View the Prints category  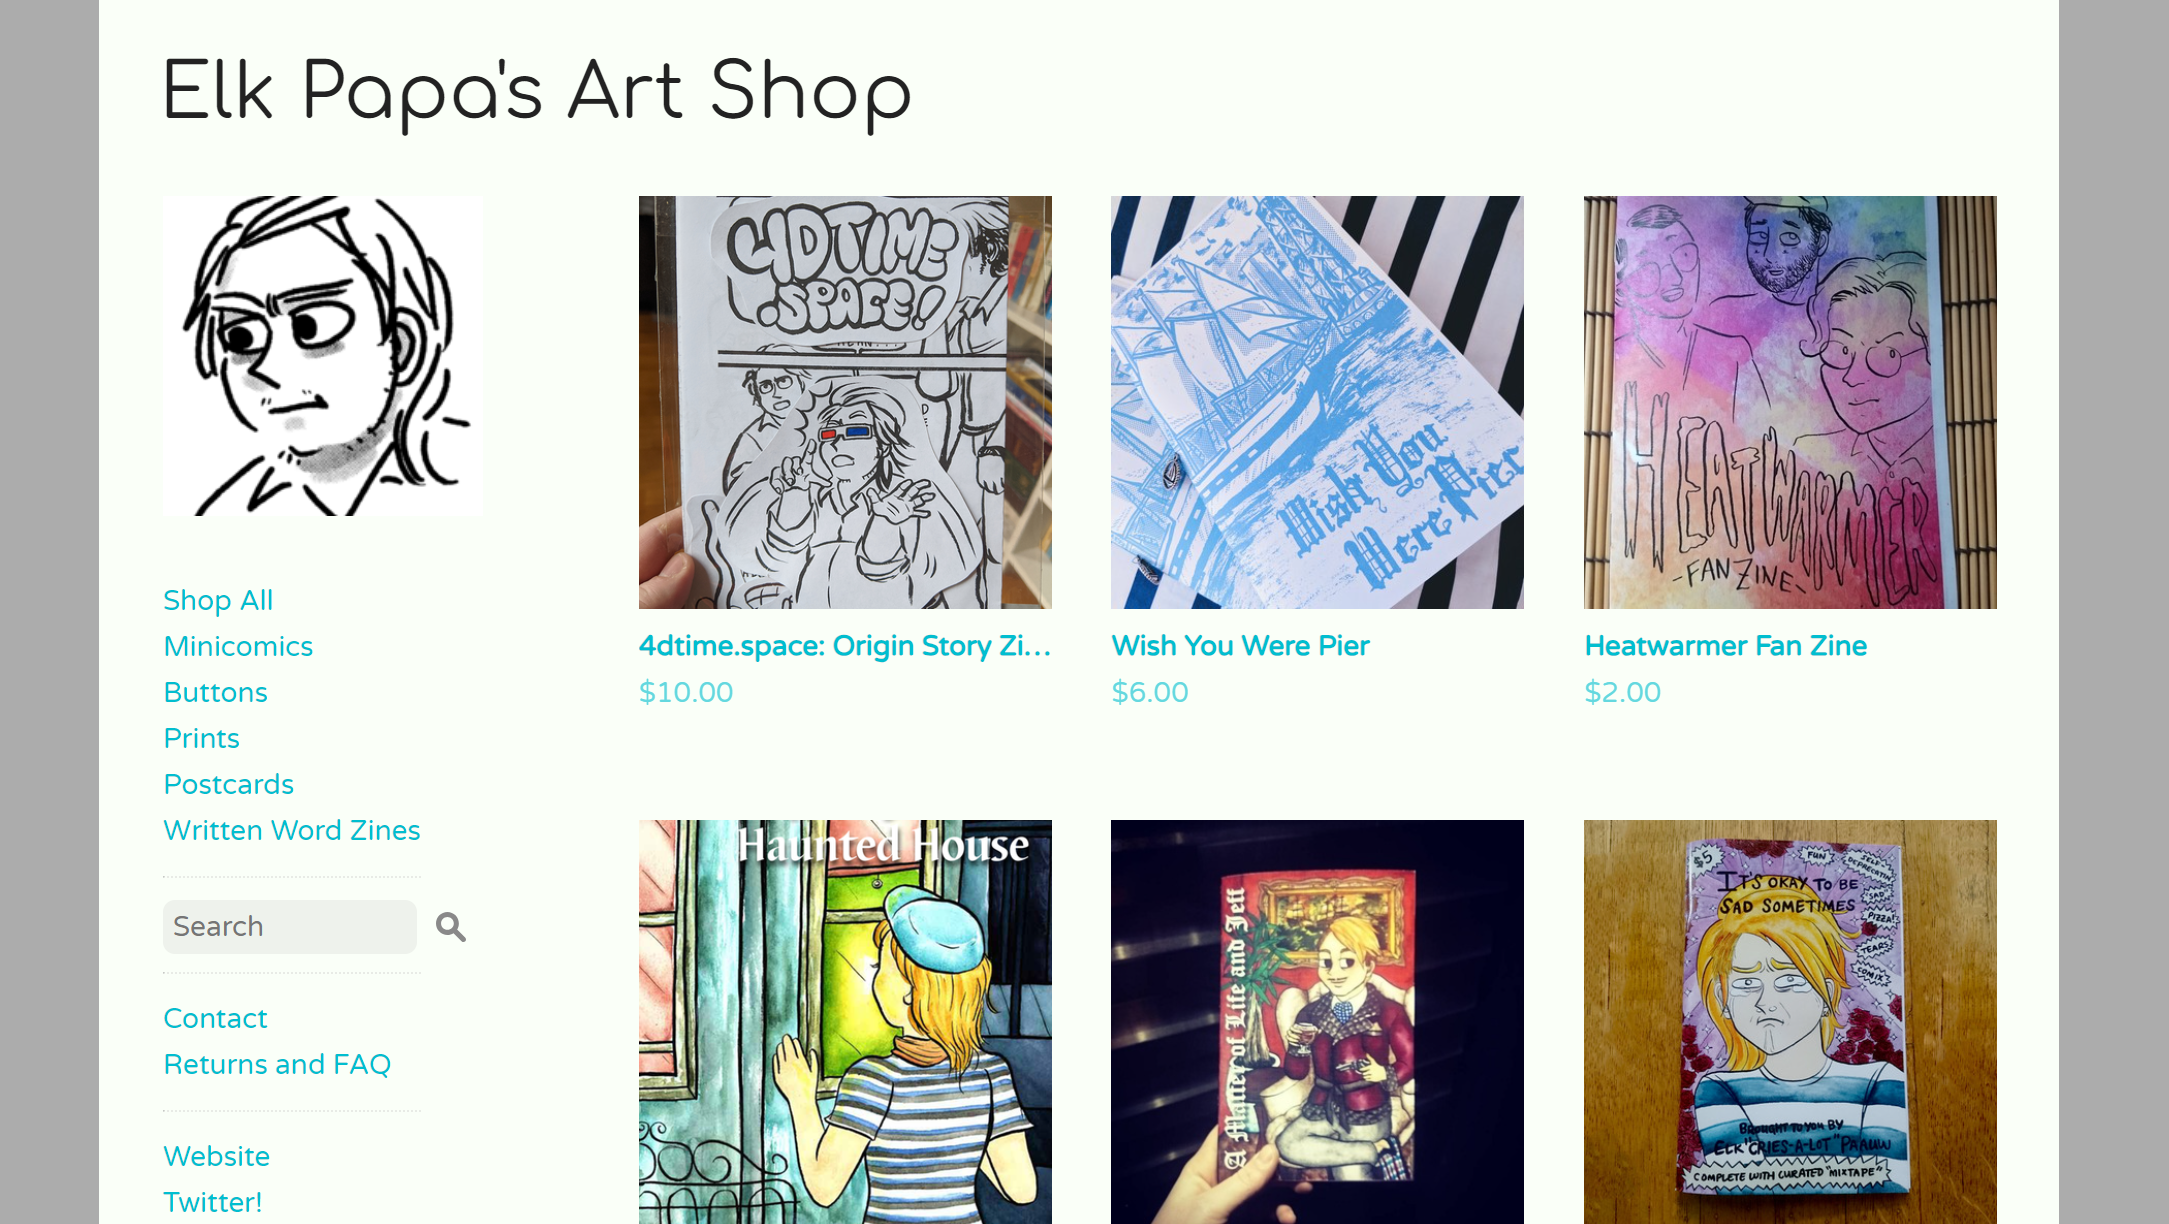pos(201,738)
